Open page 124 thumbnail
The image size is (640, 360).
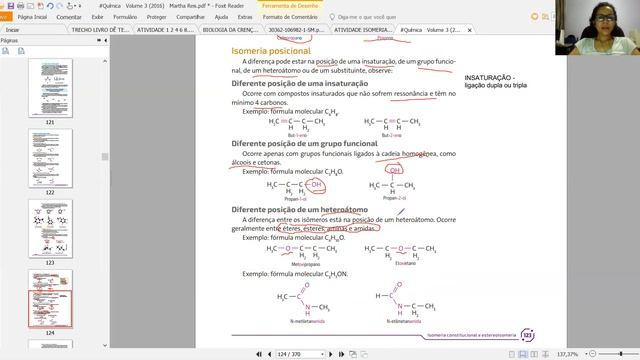50,298
